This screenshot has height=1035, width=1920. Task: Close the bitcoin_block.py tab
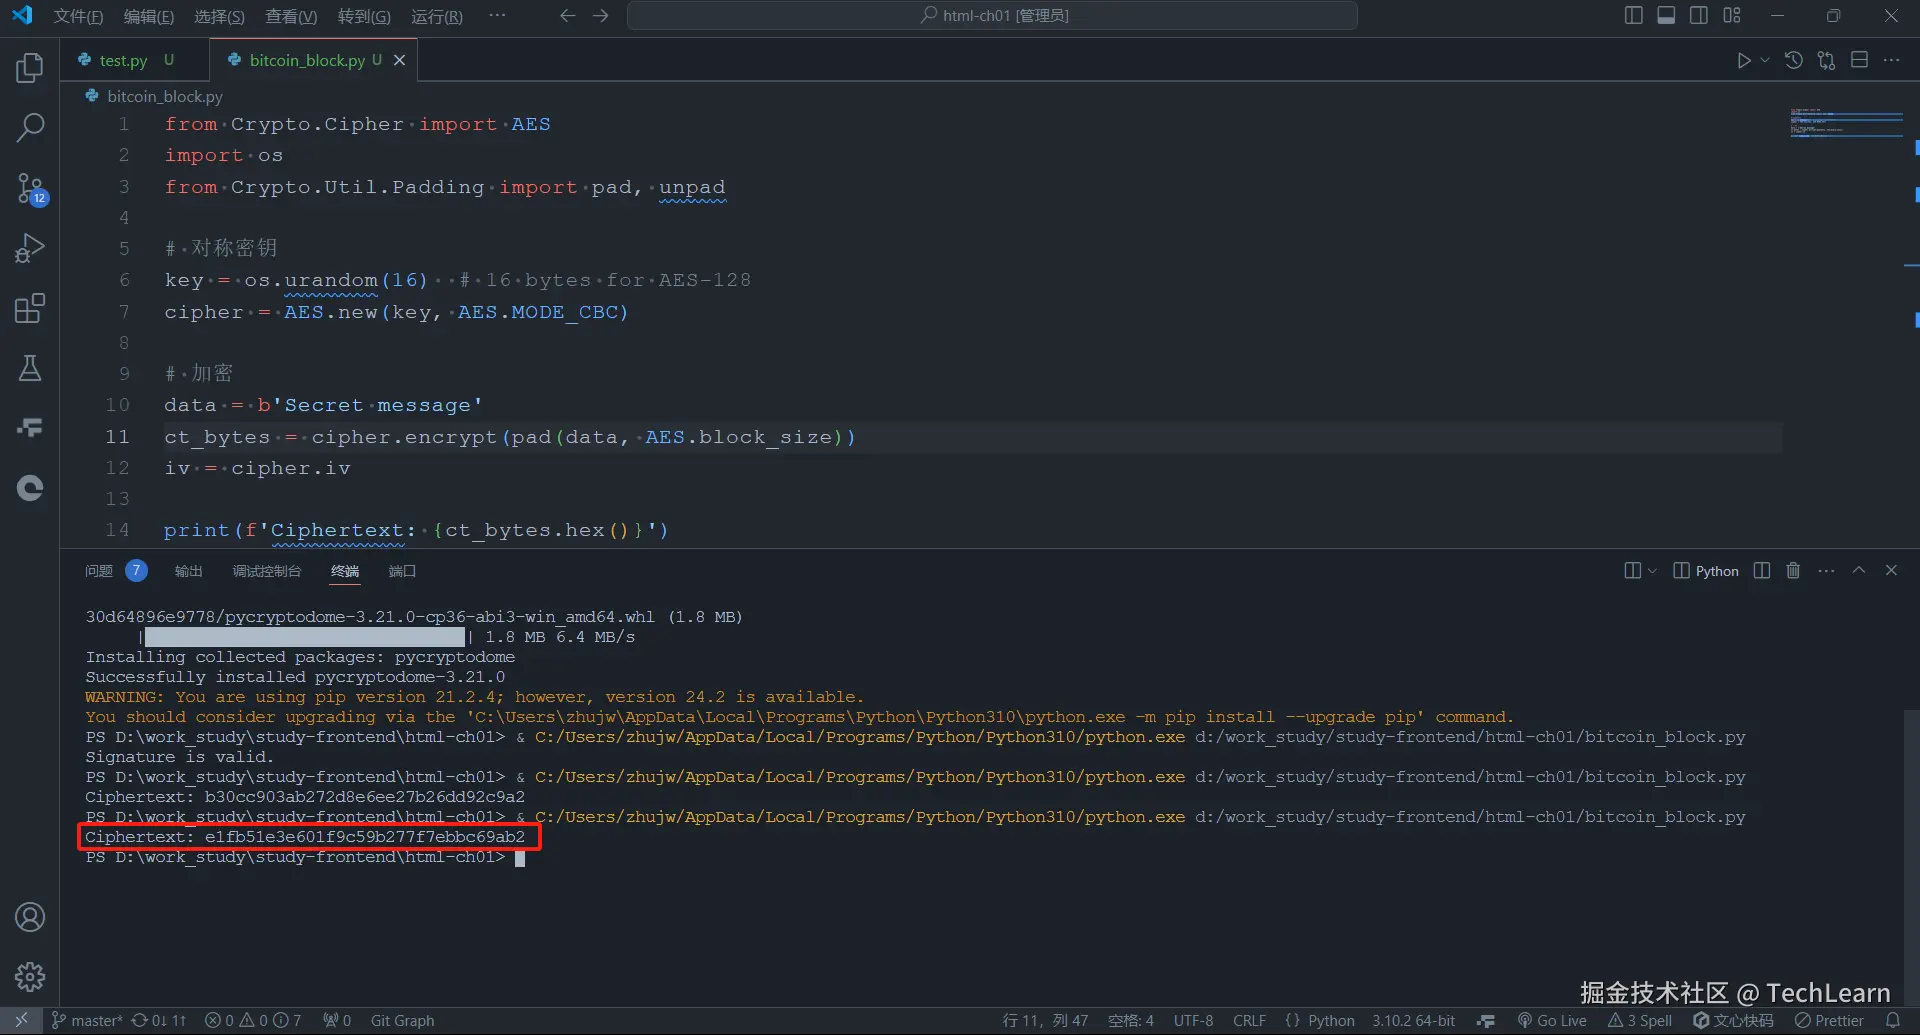(399, 60)
